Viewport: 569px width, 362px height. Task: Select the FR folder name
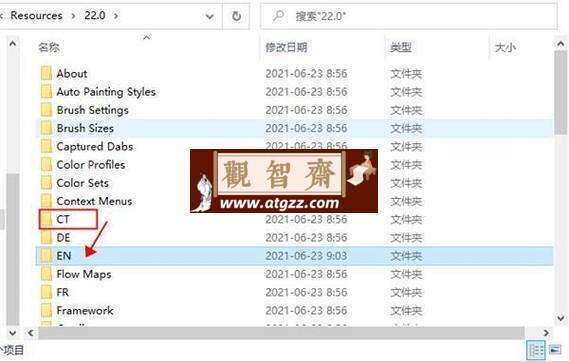pyautogui.click(x=63, y=292)
